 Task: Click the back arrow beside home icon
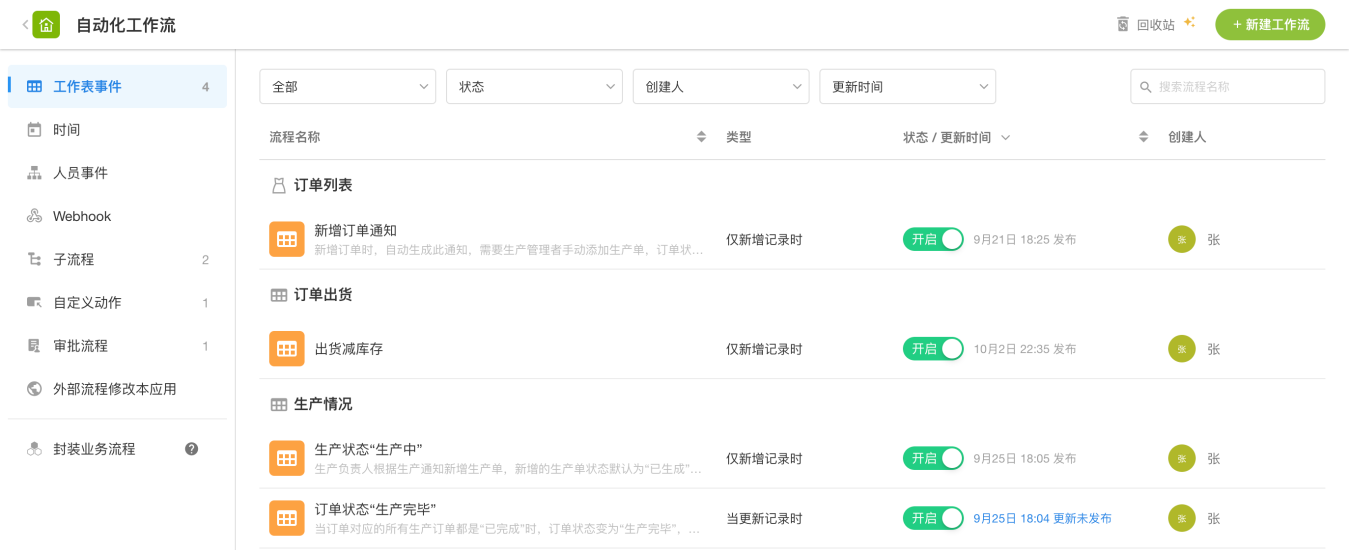[25, 25]
